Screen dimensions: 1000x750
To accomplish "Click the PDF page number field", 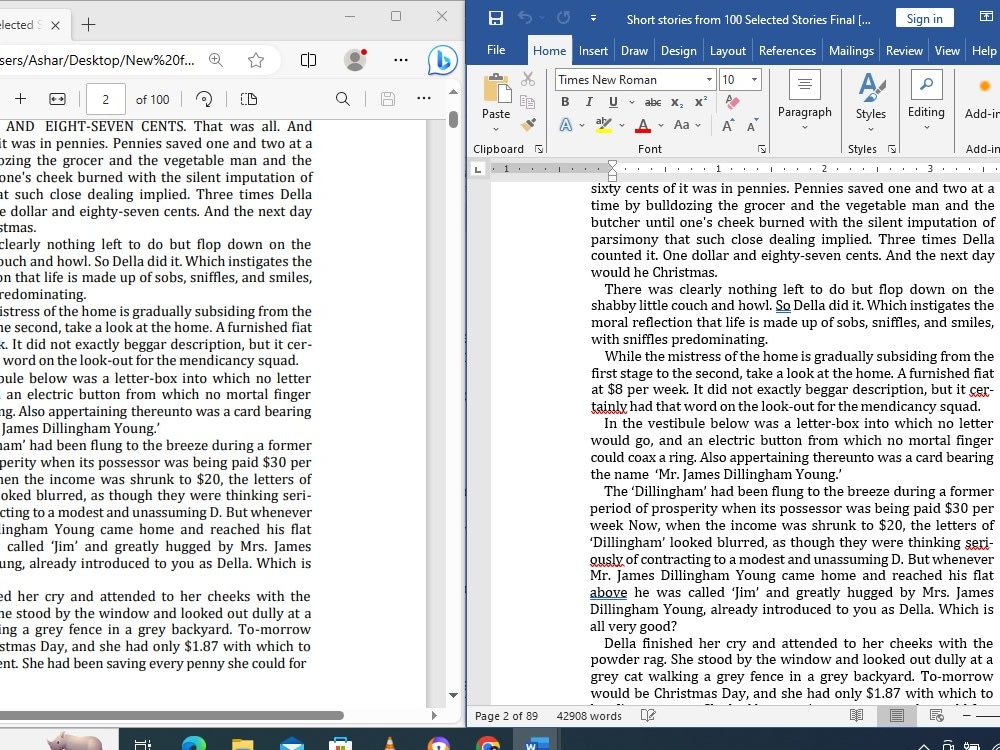I will pos(105,99).
